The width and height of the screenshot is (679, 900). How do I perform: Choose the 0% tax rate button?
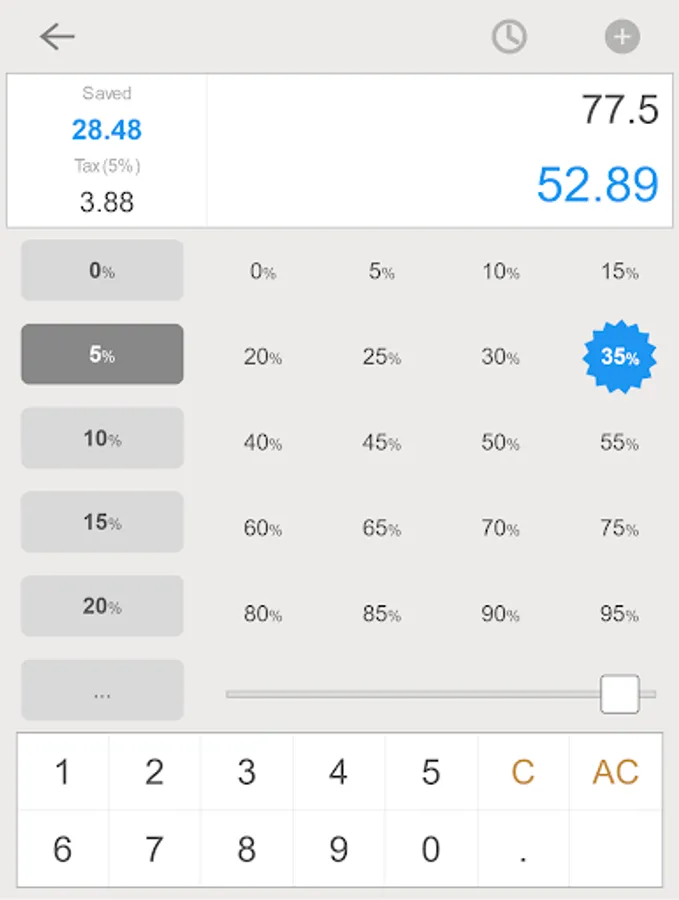coord(102,270)
